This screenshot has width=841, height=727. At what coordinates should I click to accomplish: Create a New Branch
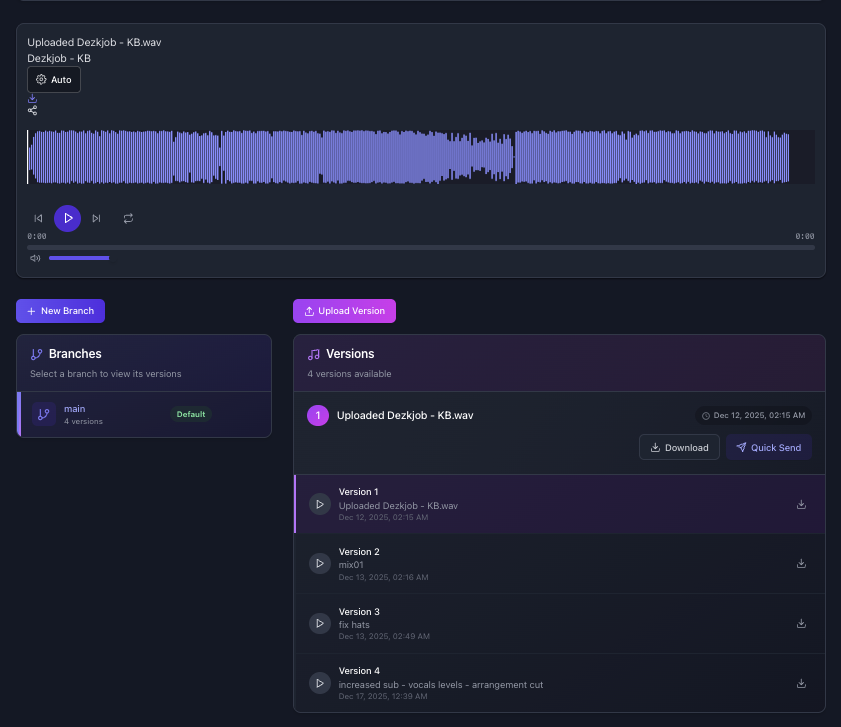(60, 311)
